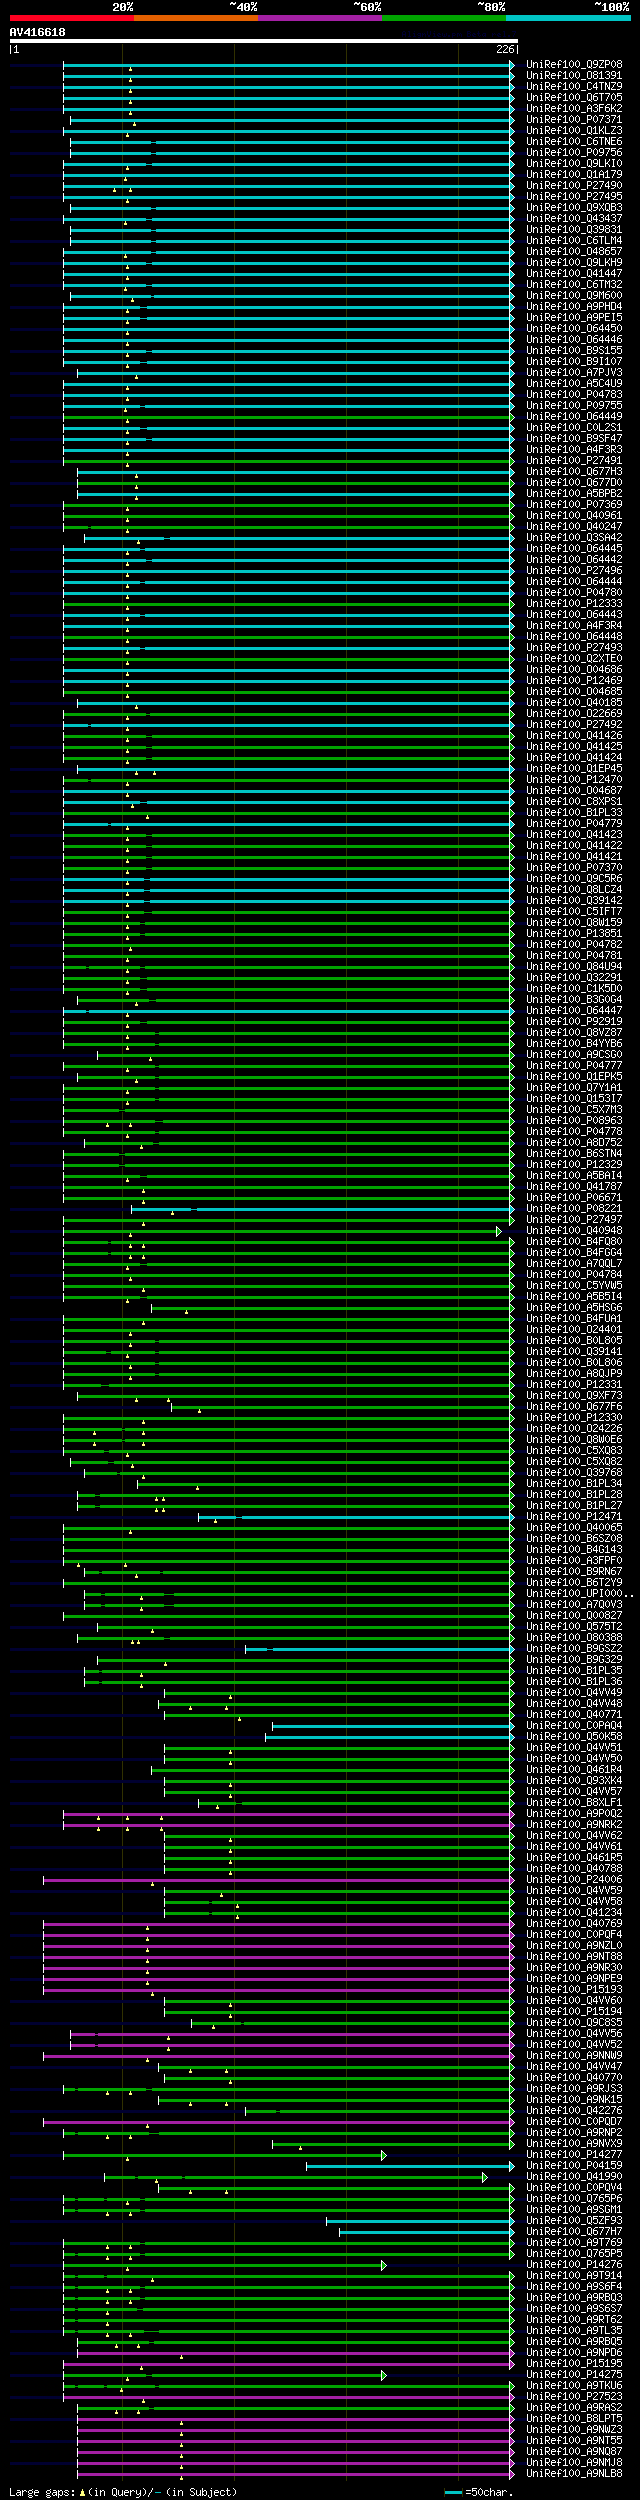The width and height of the screenshot is (640, 2500).
Task: Open hit UniRef100_P12471
Action: coord(574,1516)
